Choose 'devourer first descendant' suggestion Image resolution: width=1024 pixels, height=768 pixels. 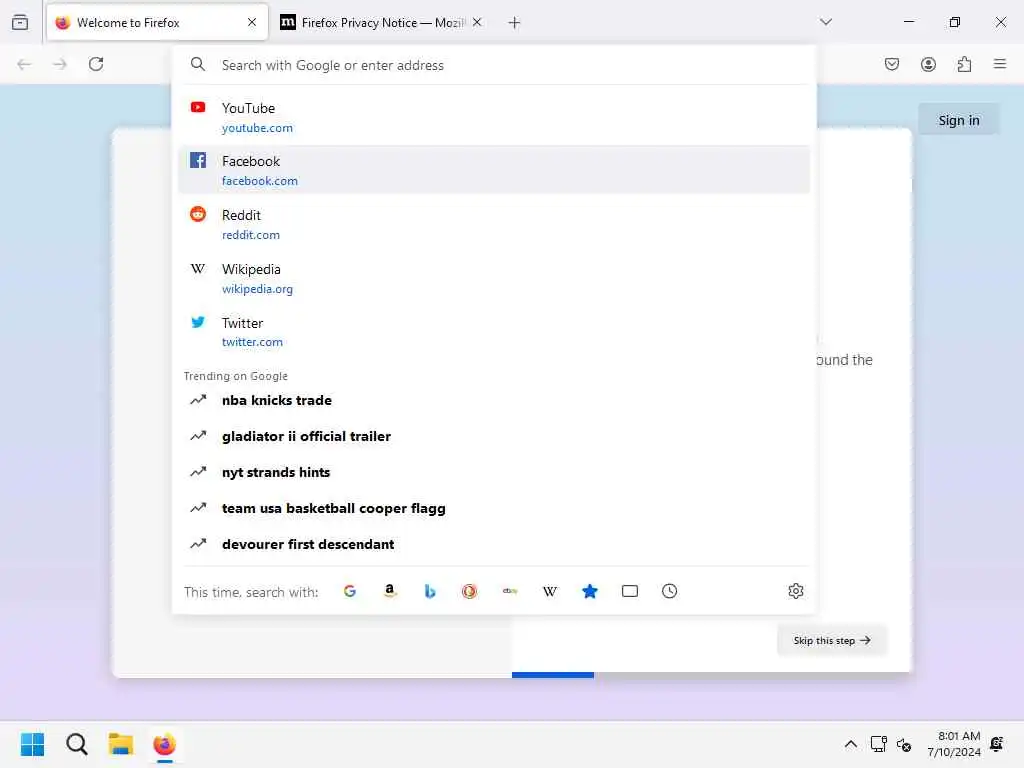tap(494, 544)
